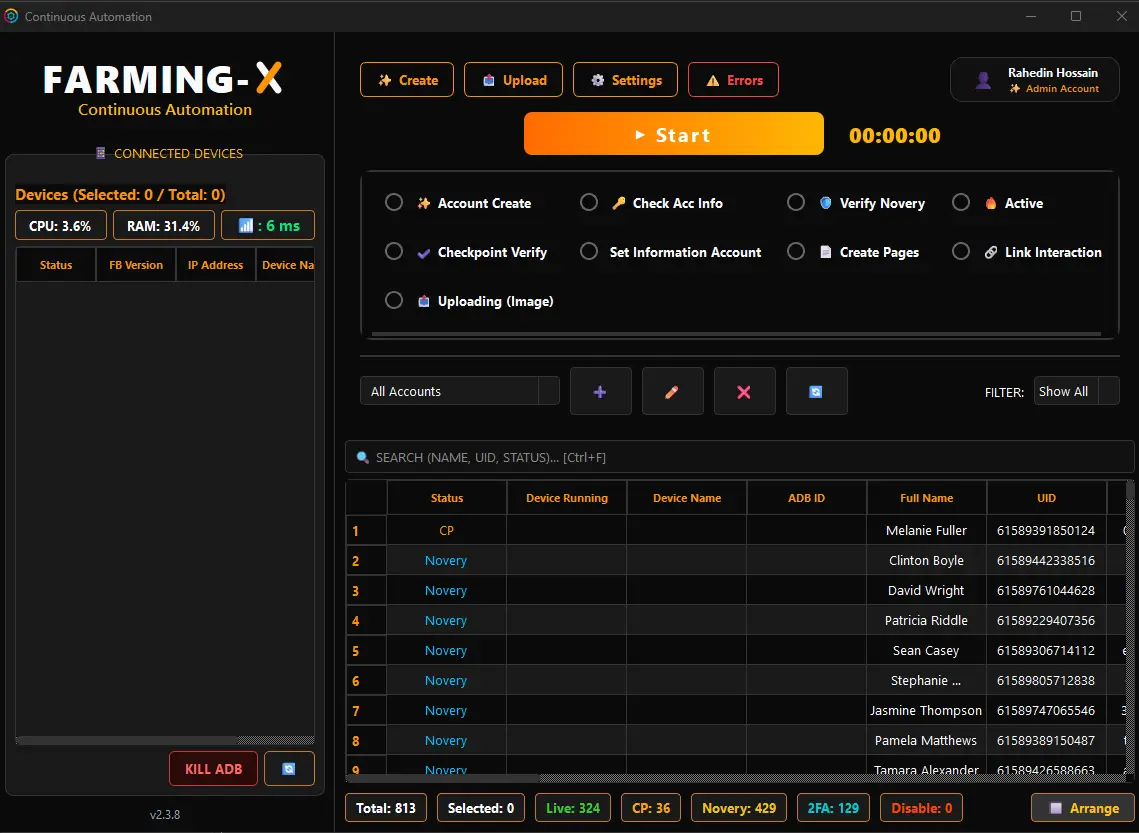Click the UID column header
The image size is (1139, 833).
click(x=1046, y=498)
